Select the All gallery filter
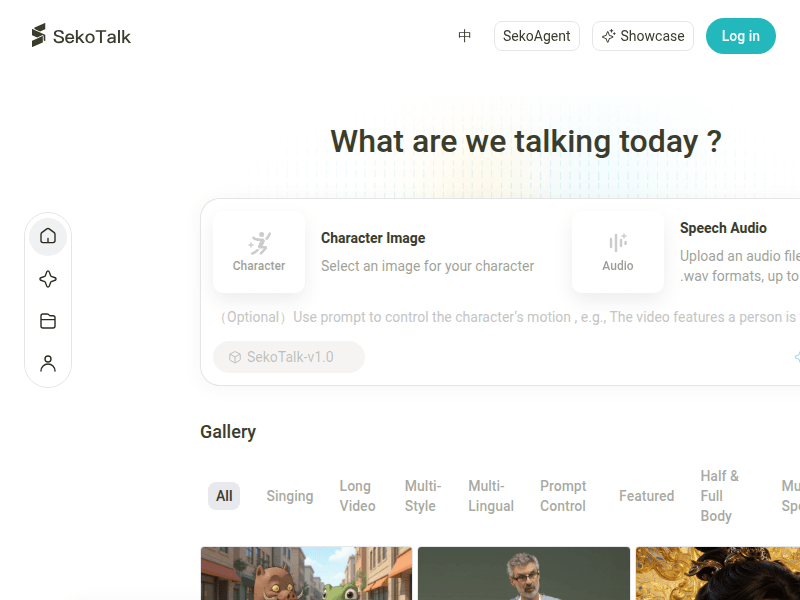The width and height of the screenshot is (800, 600). pyautogui.click(x=224, y=496)
